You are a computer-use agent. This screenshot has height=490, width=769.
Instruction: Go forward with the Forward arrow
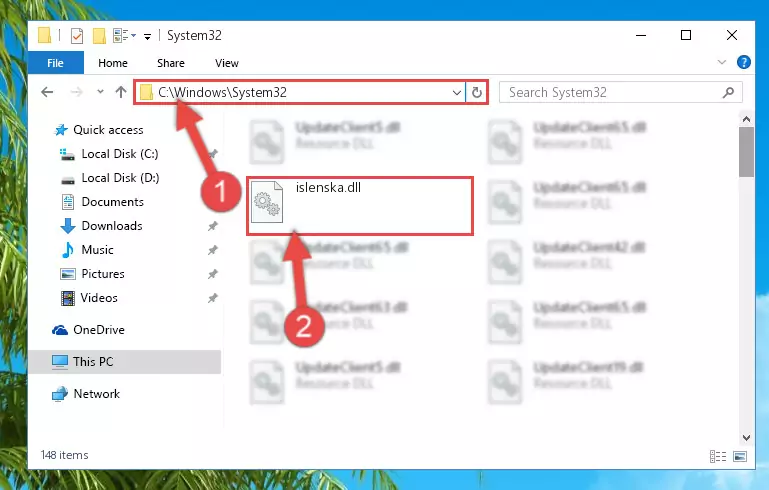76,92
